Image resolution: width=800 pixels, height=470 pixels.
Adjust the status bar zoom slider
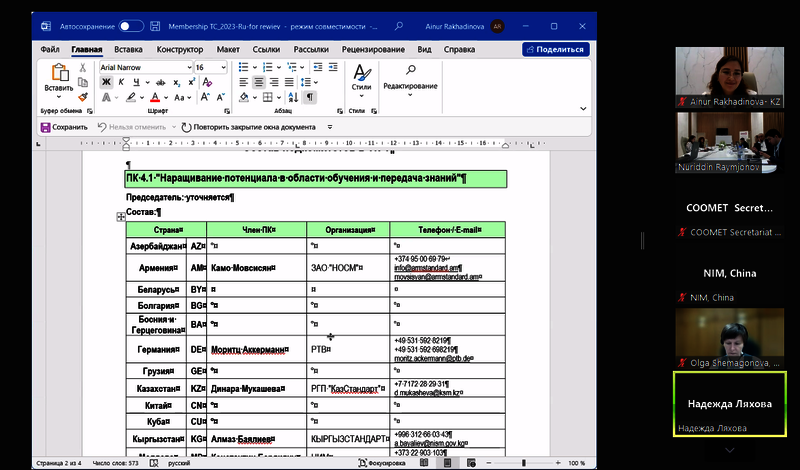click(523, 463)
